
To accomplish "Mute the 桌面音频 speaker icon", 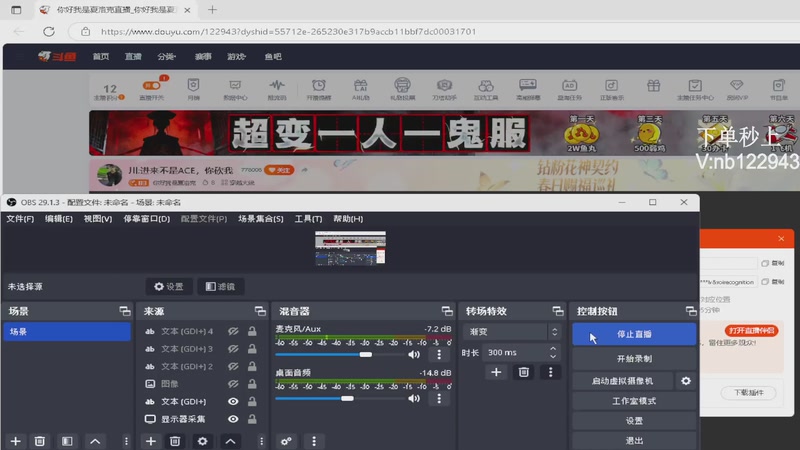I will click(414, 398).
